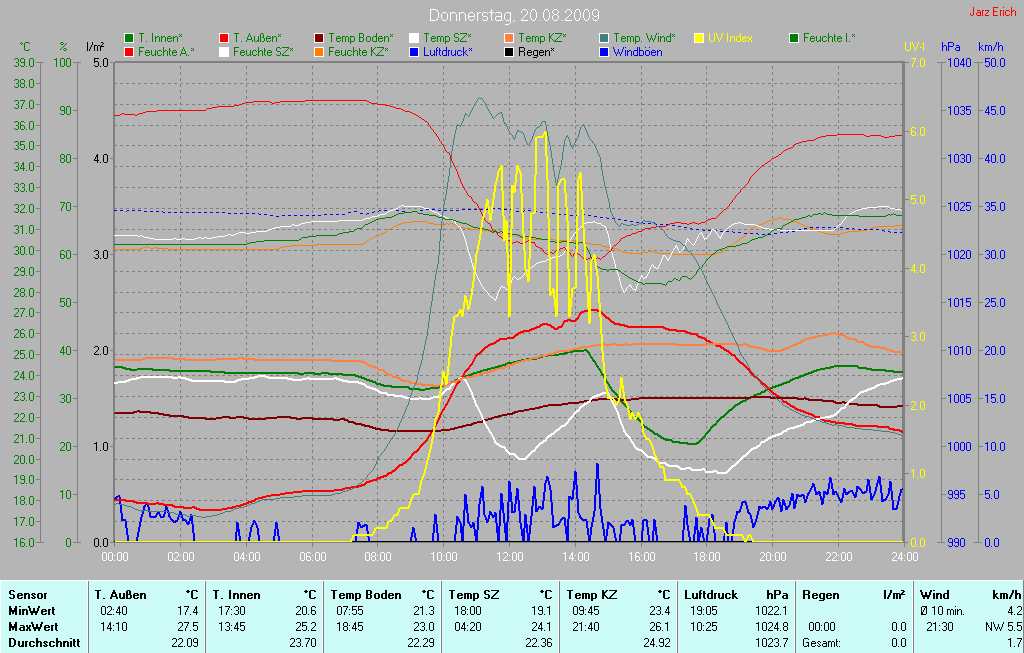
Task: Click the blue Luftdruck legend square
Action: click(x=414, y=51)
